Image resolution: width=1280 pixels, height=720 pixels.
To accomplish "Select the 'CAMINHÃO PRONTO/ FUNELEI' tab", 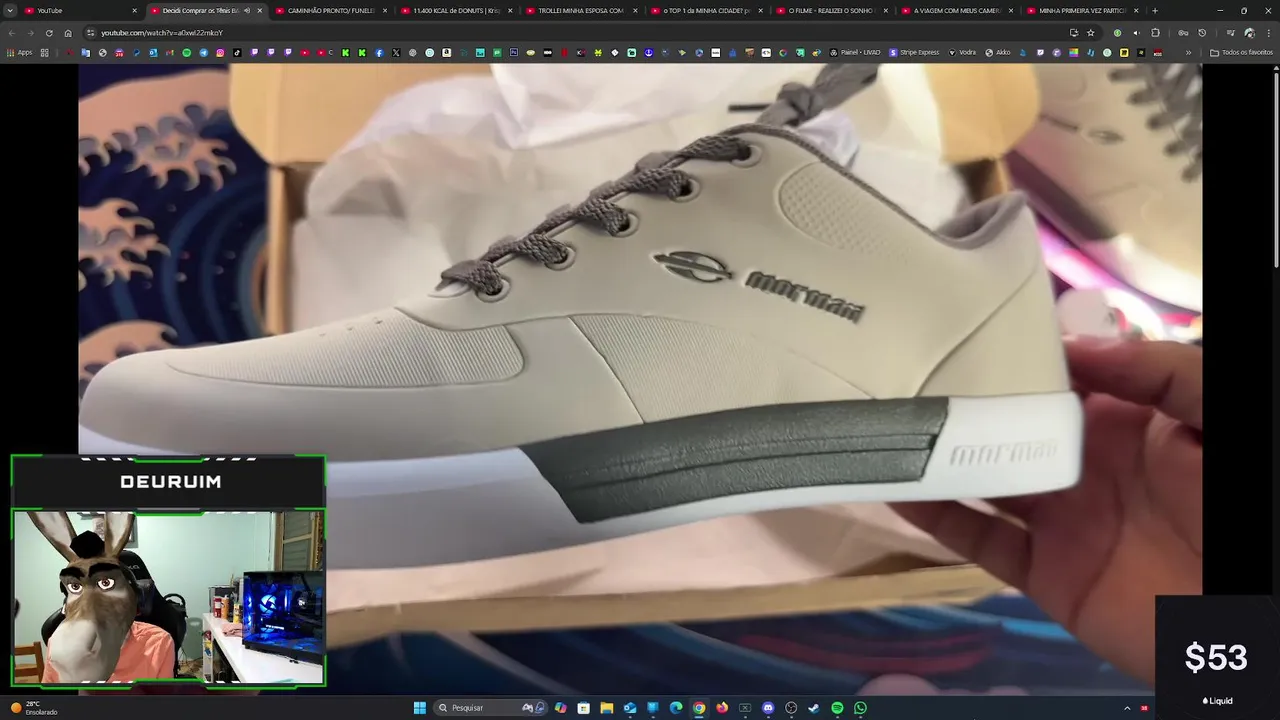I will (331, 10).
